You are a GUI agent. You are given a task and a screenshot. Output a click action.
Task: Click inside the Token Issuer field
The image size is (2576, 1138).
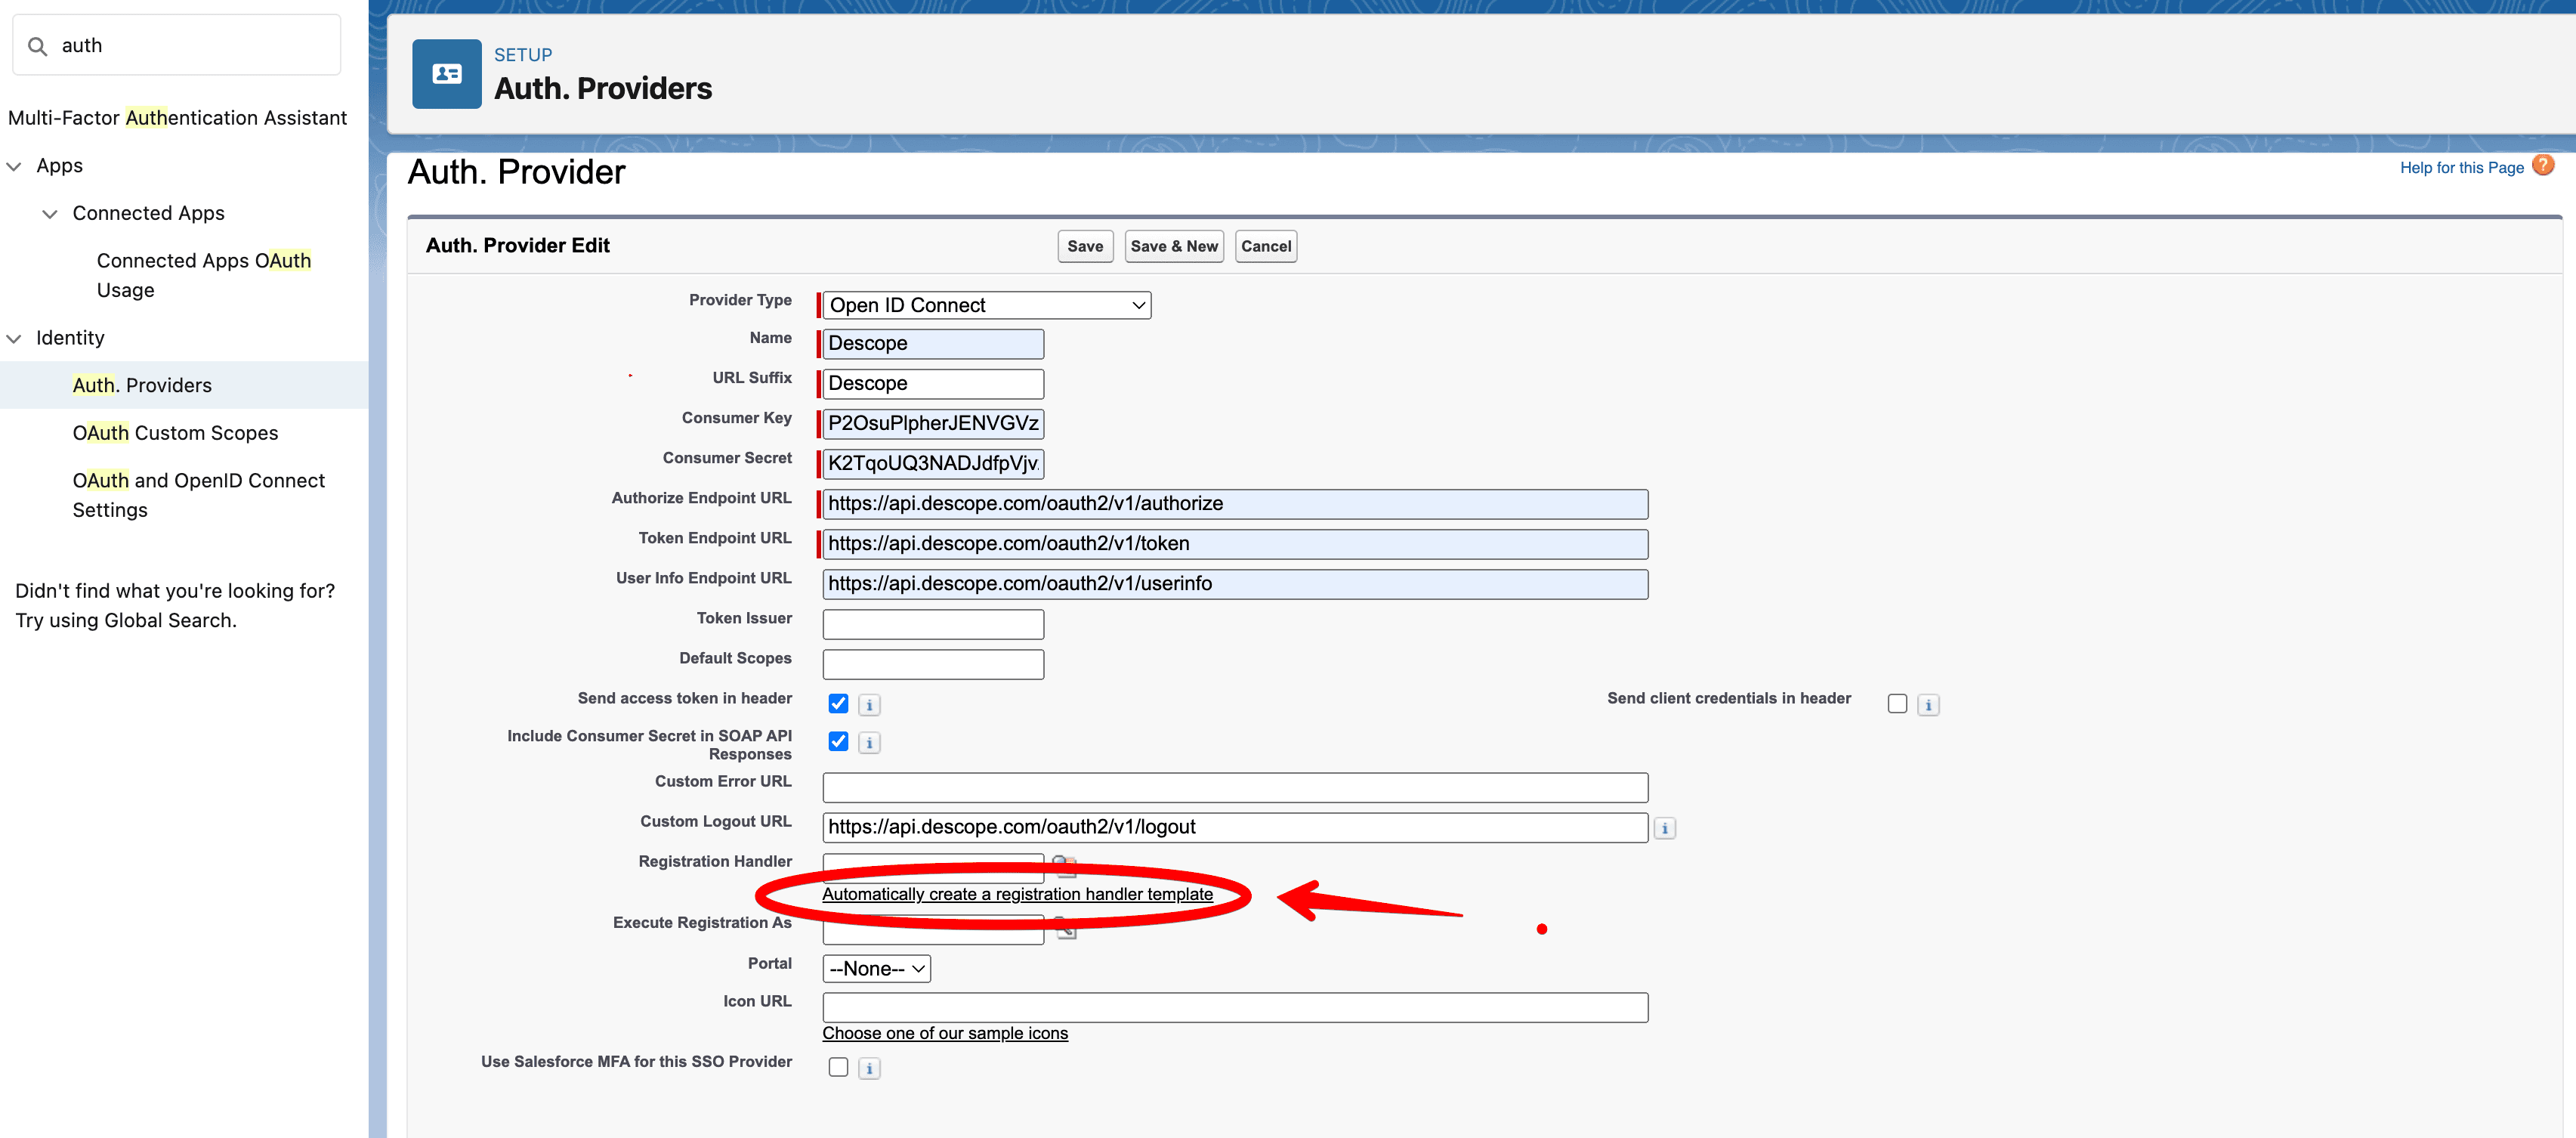932,623
